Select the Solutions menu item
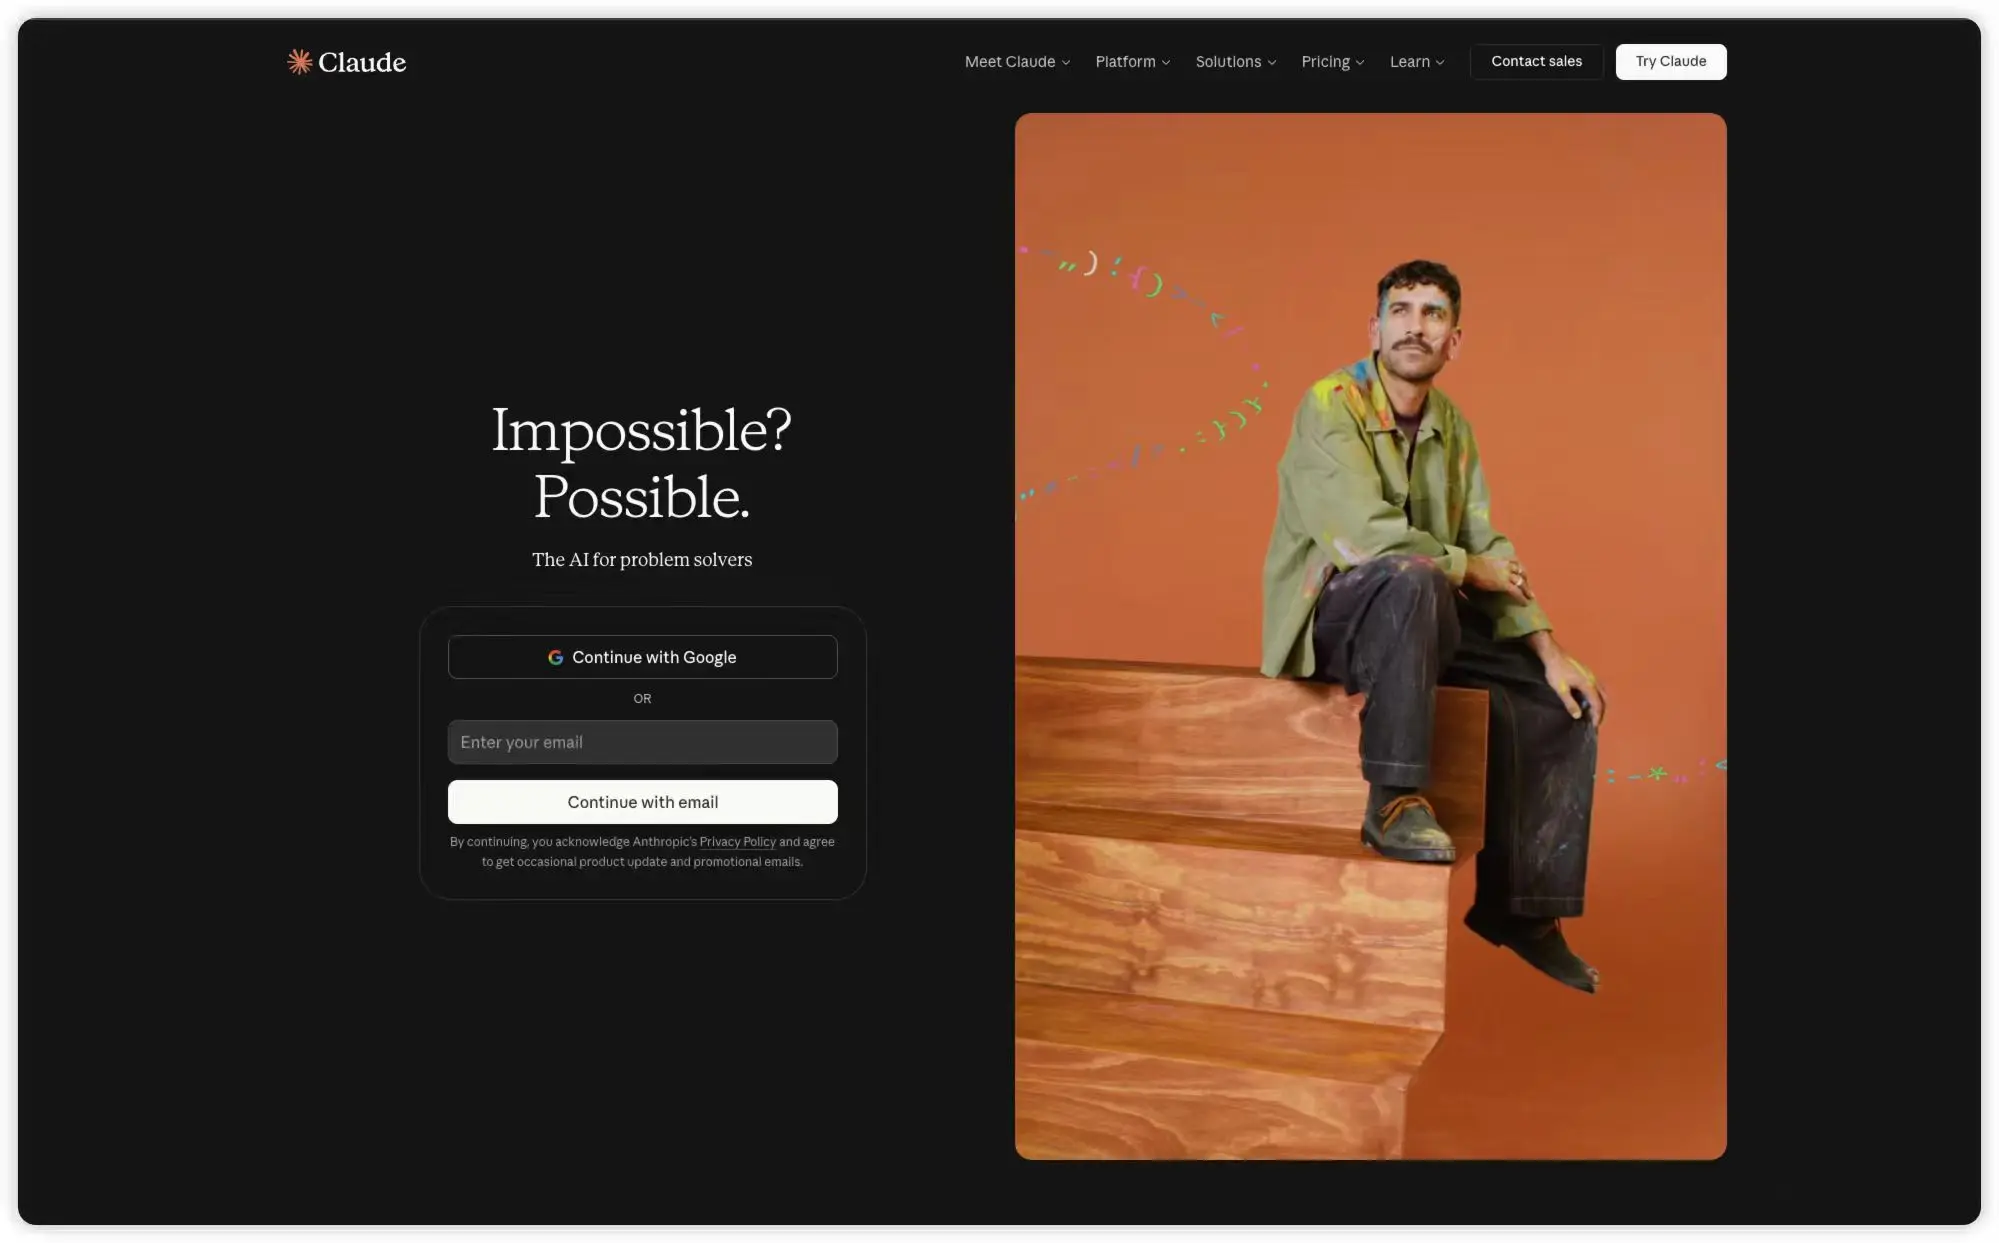Screen dimensions: 1999x1243 (1236, 62)
